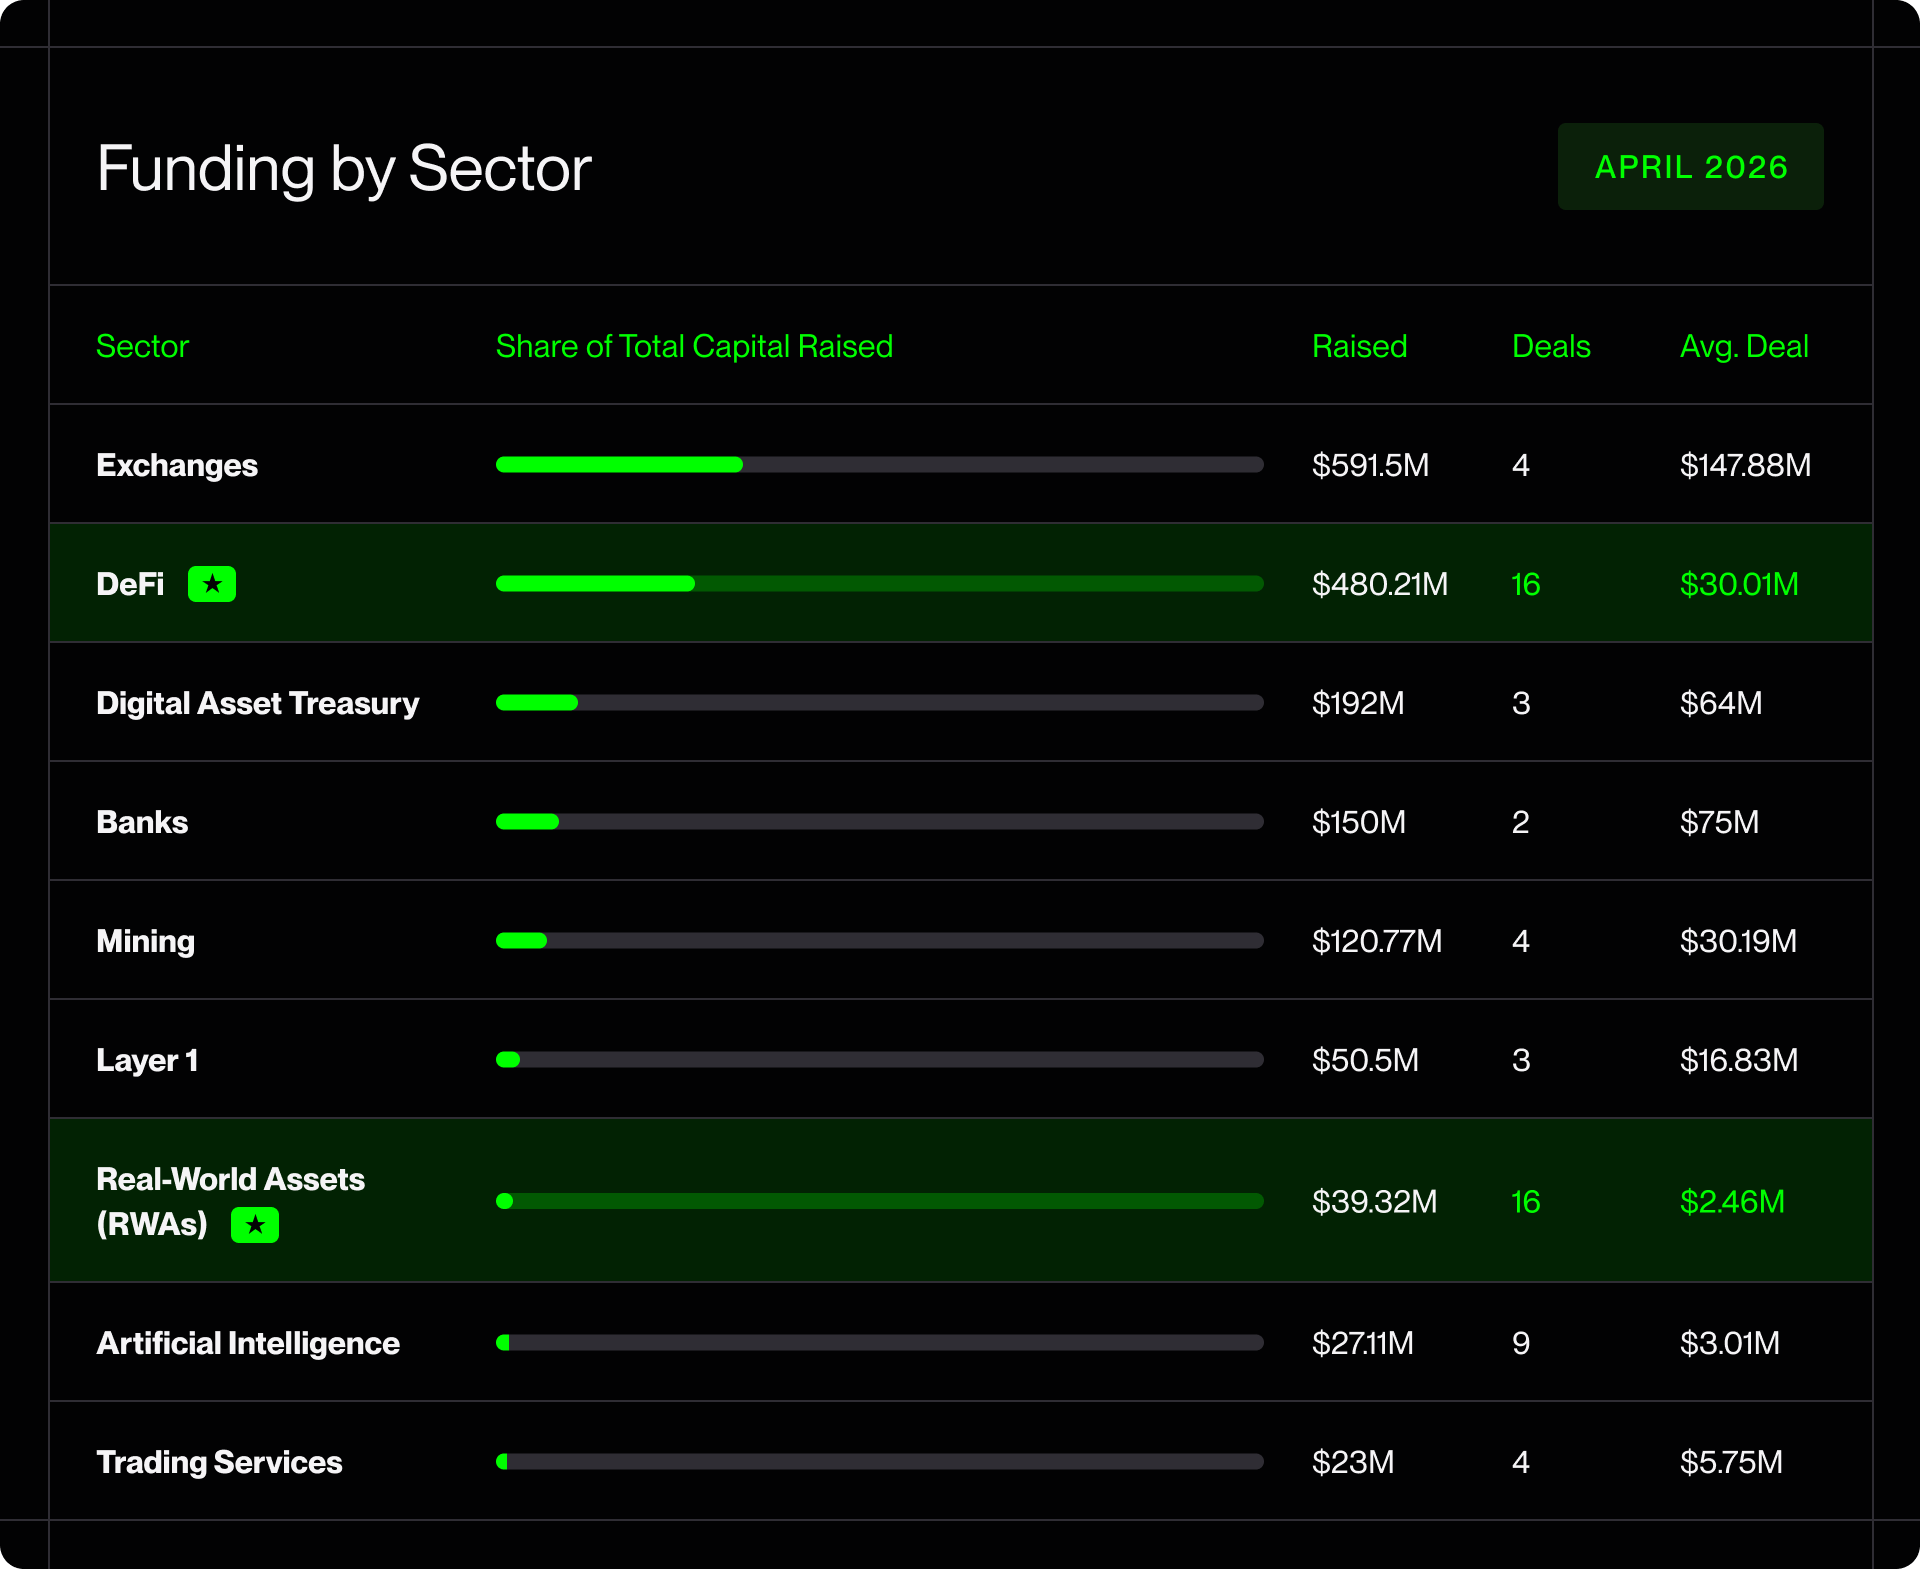
Task: Click the DeFi share progress bar
Action: (x=880, y=584)
